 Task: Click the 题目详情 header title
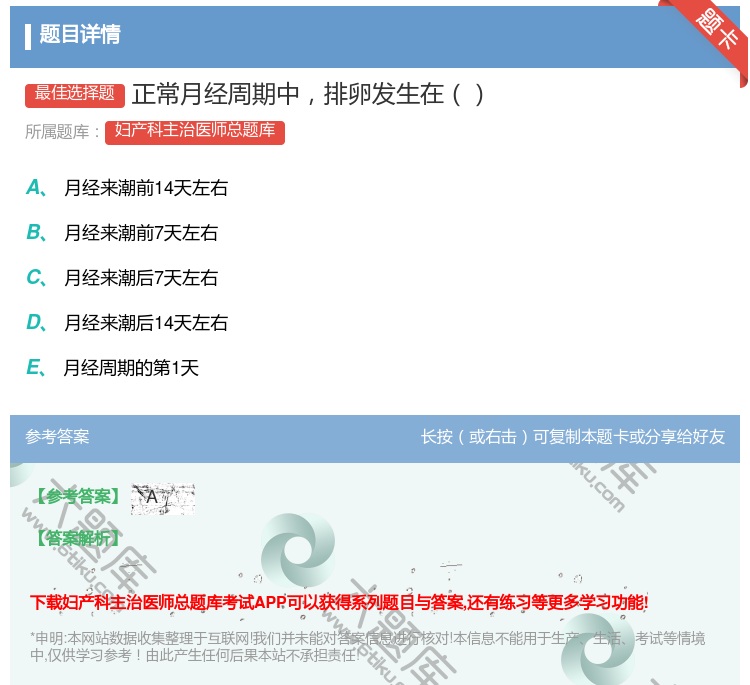pos(80,35)
